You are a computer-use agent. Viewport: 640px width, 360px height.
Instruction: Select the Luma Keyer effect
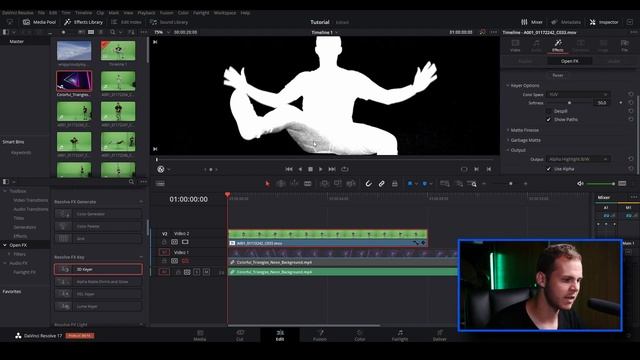tap(98, 306)
